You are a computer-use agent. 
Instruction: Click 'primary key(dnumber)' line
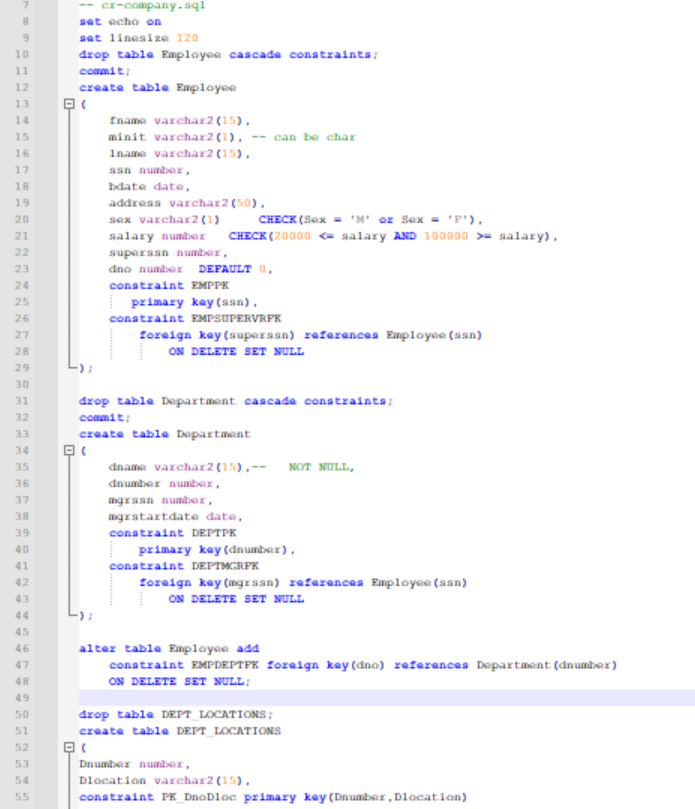coord(217,550)
